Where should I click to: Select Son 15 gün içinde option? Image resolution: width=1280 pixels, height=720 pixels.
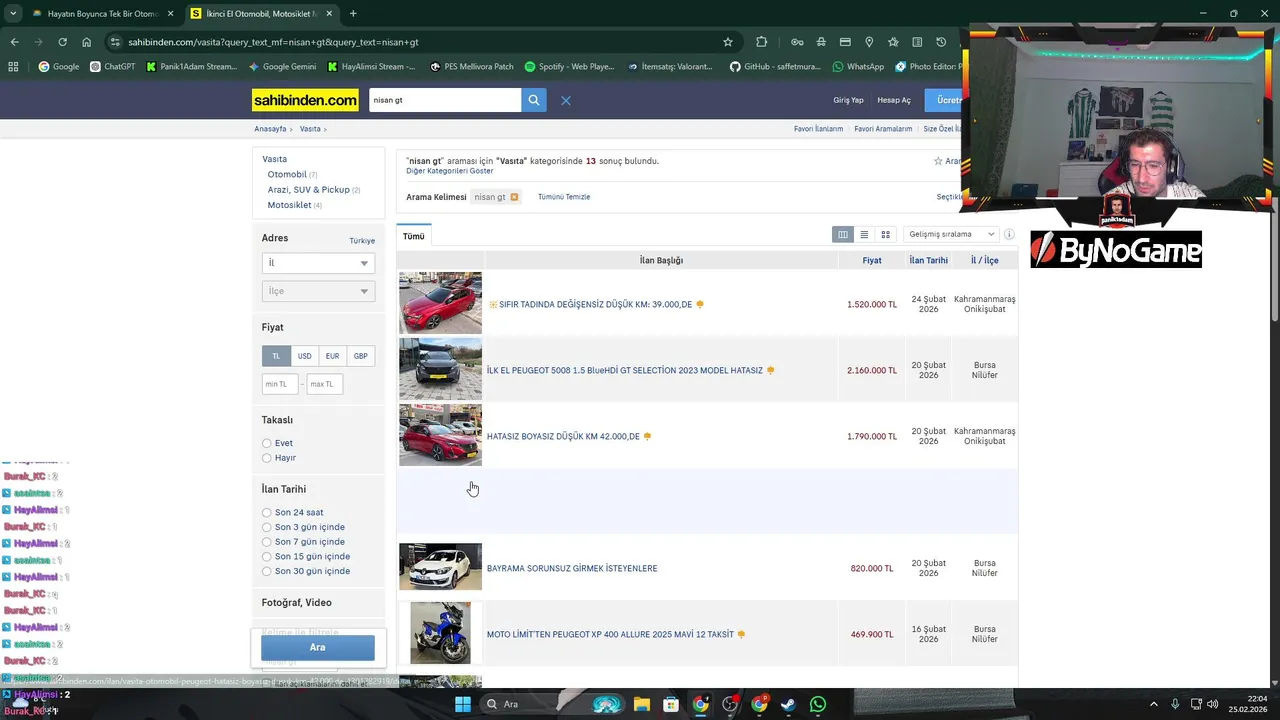point(267,556)
